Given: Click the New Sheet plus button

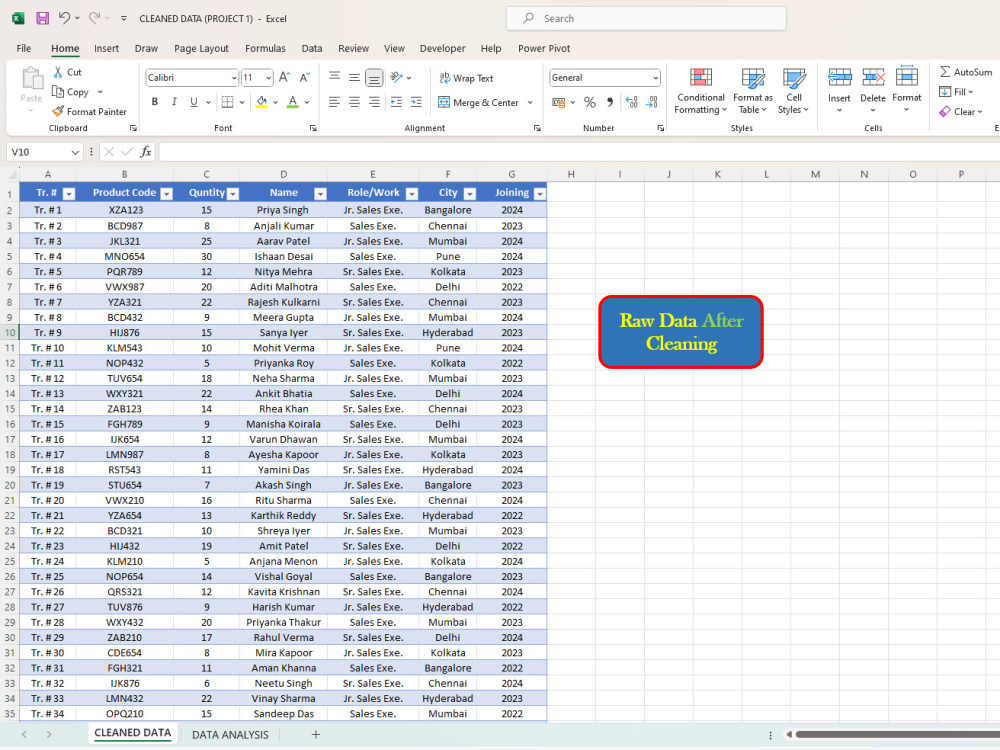Looking at the screenshot, I should pos(315,734).
